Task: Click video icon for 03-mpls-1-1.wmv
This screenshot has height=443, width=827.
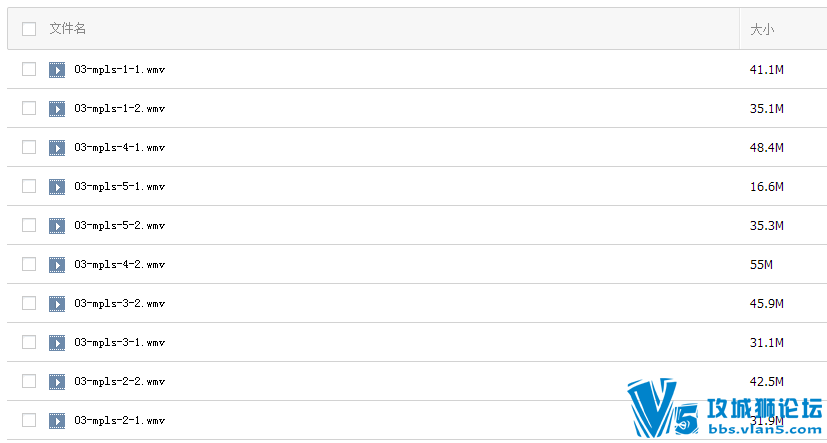Action: [57, 70]
